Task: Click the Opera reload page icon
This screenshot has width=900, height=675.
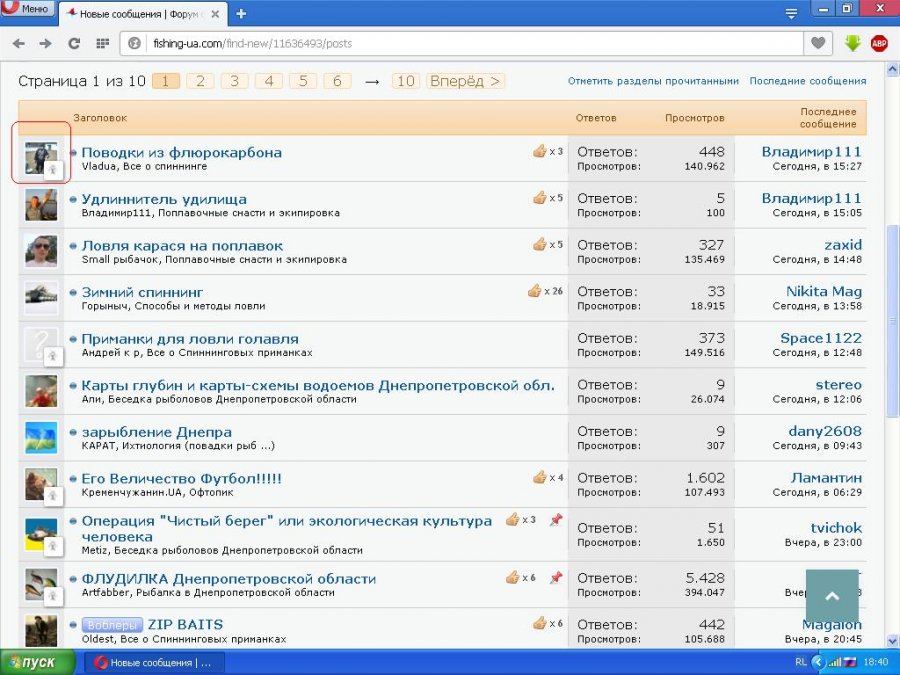Action: (73, 44)
